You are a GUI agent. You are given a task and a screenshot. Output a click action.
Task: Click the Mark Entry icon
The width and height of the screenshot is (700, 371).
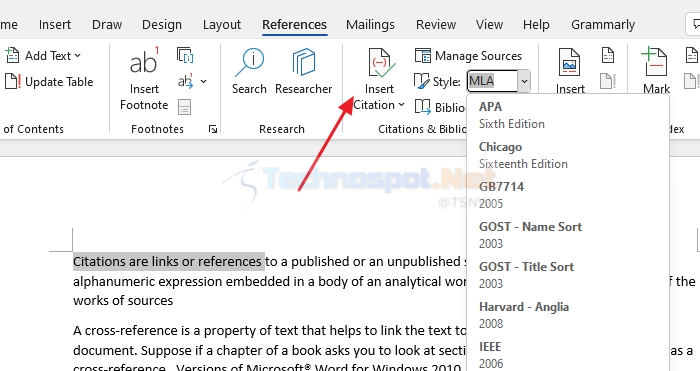click(655, 62)
